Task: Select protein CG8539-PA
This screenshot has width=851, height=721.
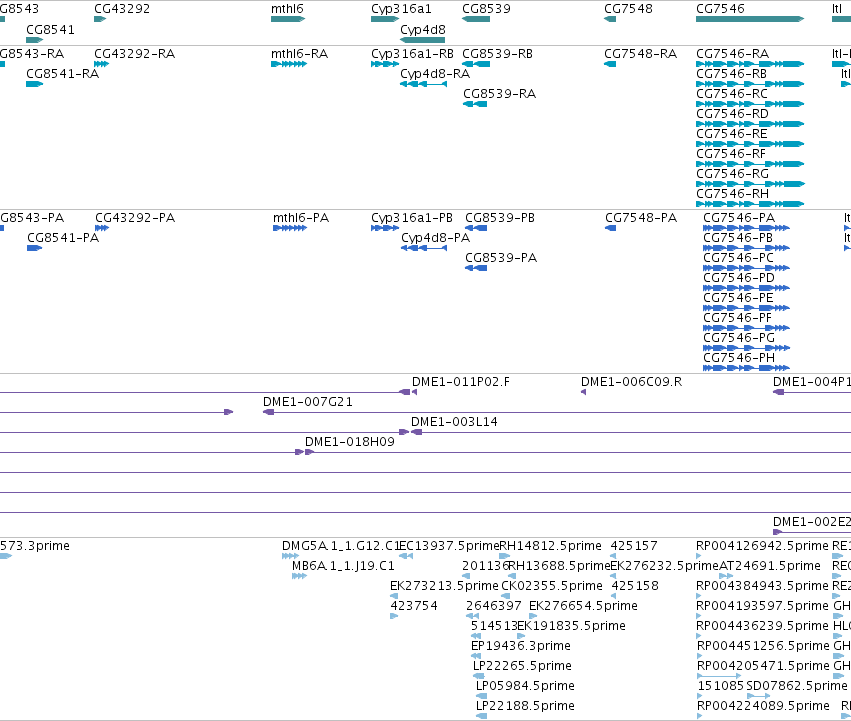Action: 500,258
